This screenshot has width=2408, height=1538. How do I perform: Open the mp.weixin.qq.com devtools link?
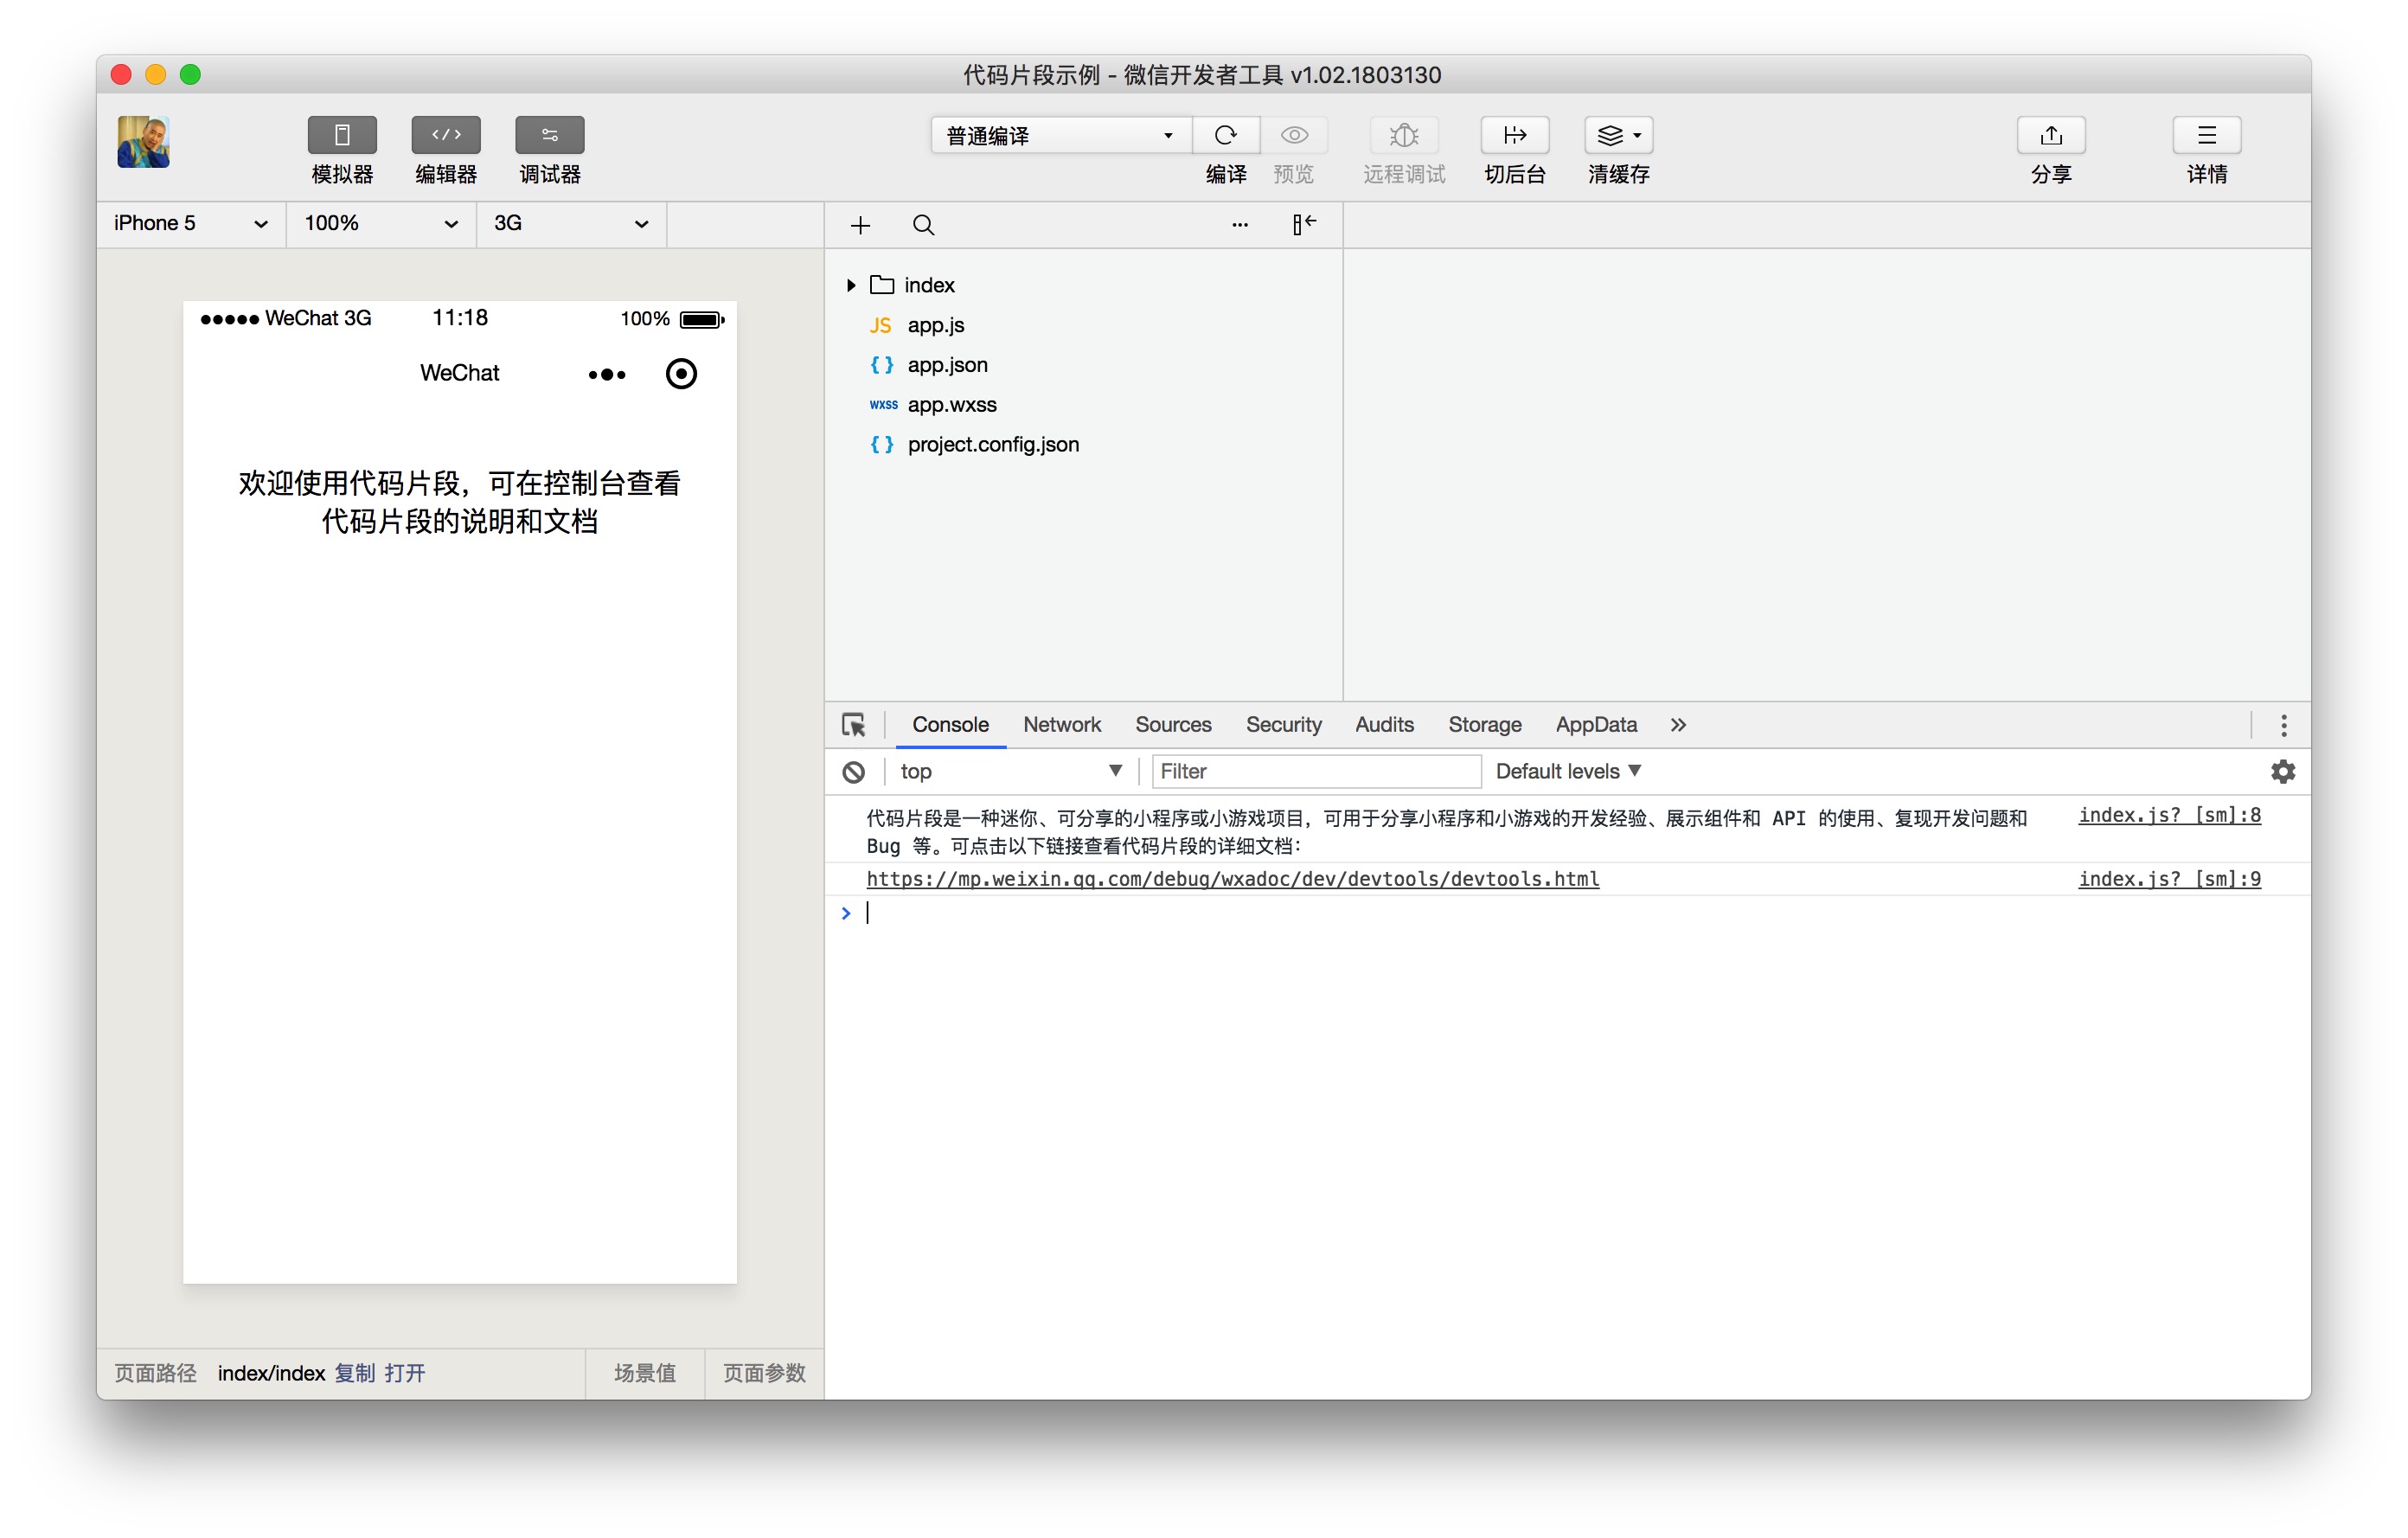point(1232,878)
